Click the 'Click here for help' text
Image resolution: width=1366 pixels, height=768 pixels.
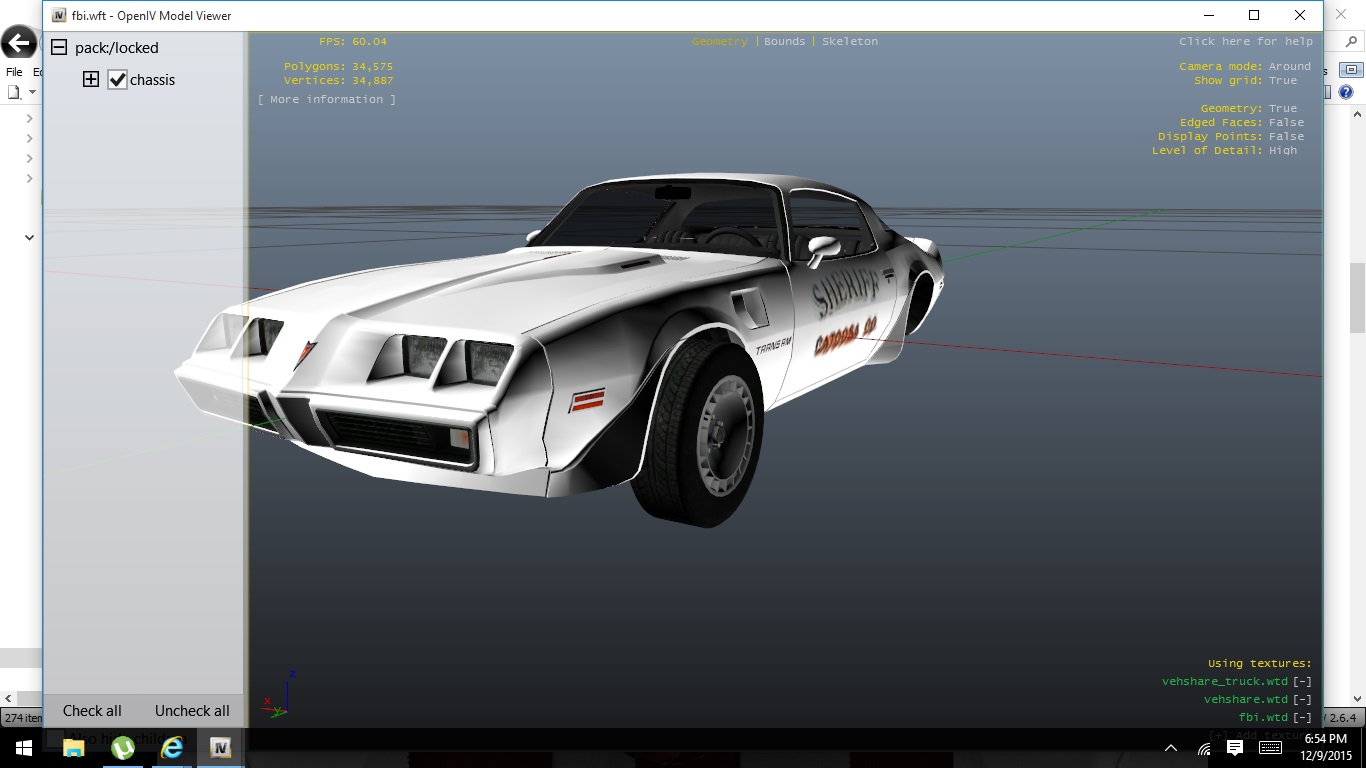point(1245,42)
